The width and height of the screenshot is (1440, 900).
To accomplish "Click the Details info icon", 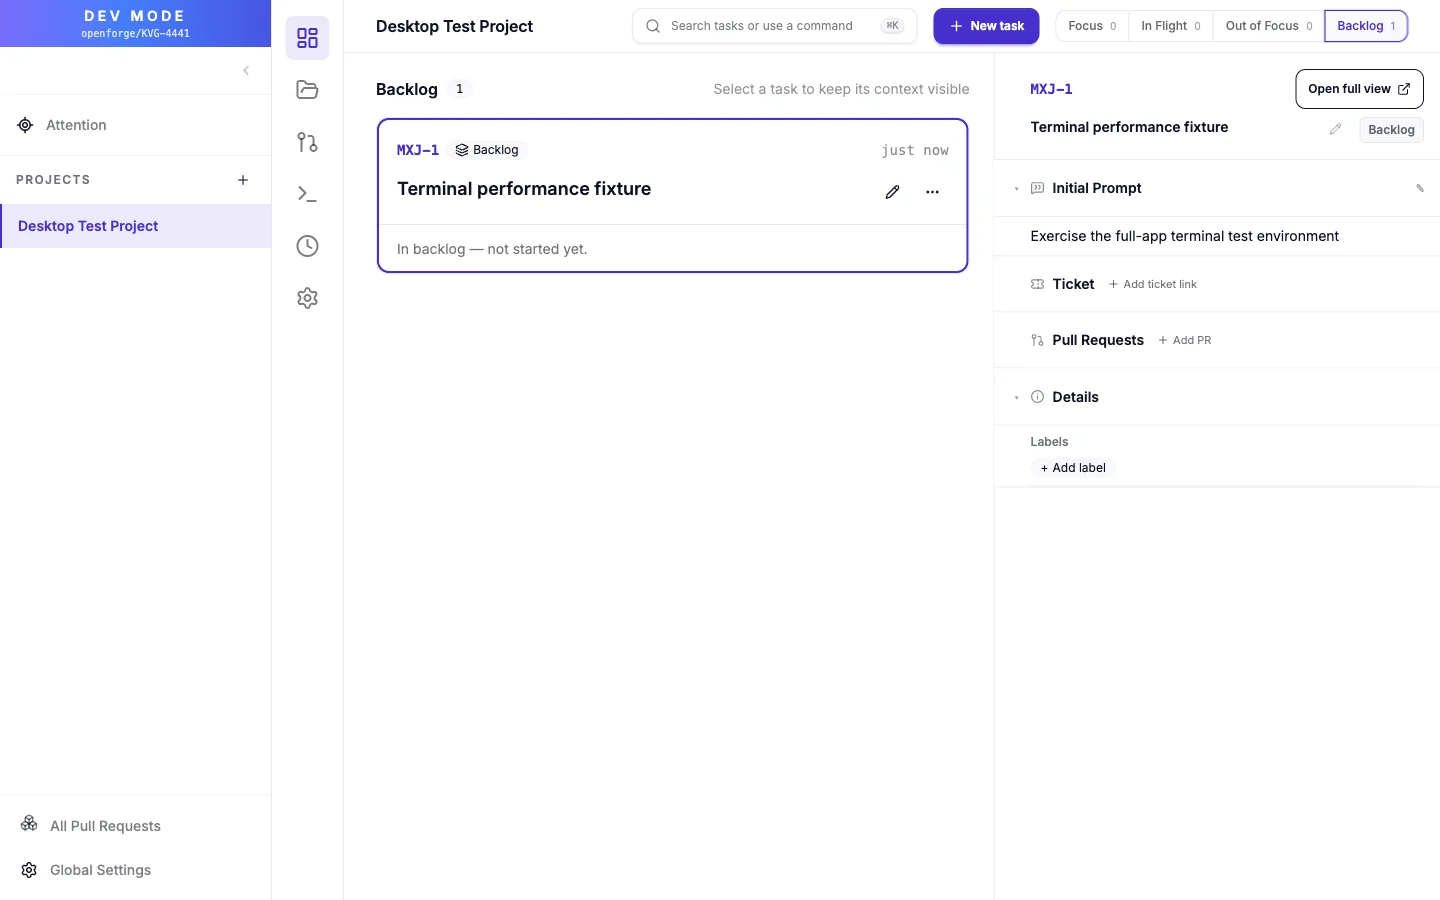I will click(x=1037, y=397).
